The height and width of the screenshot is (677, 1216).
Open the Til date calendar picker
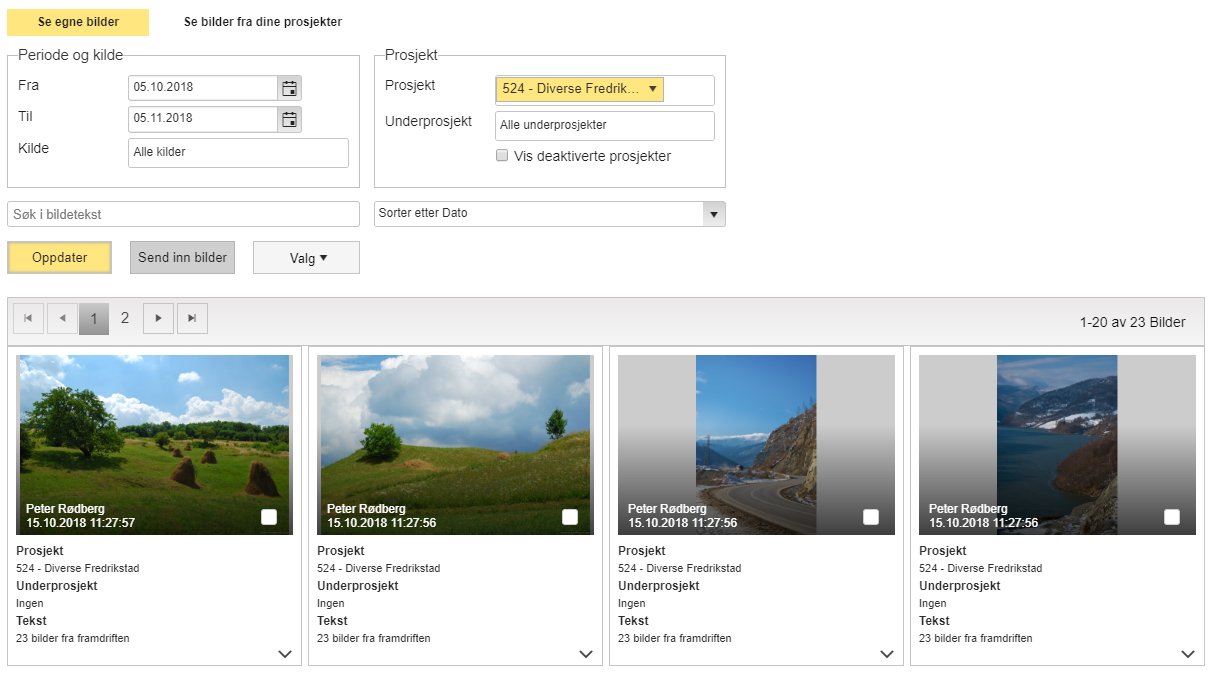click(289, 120)
